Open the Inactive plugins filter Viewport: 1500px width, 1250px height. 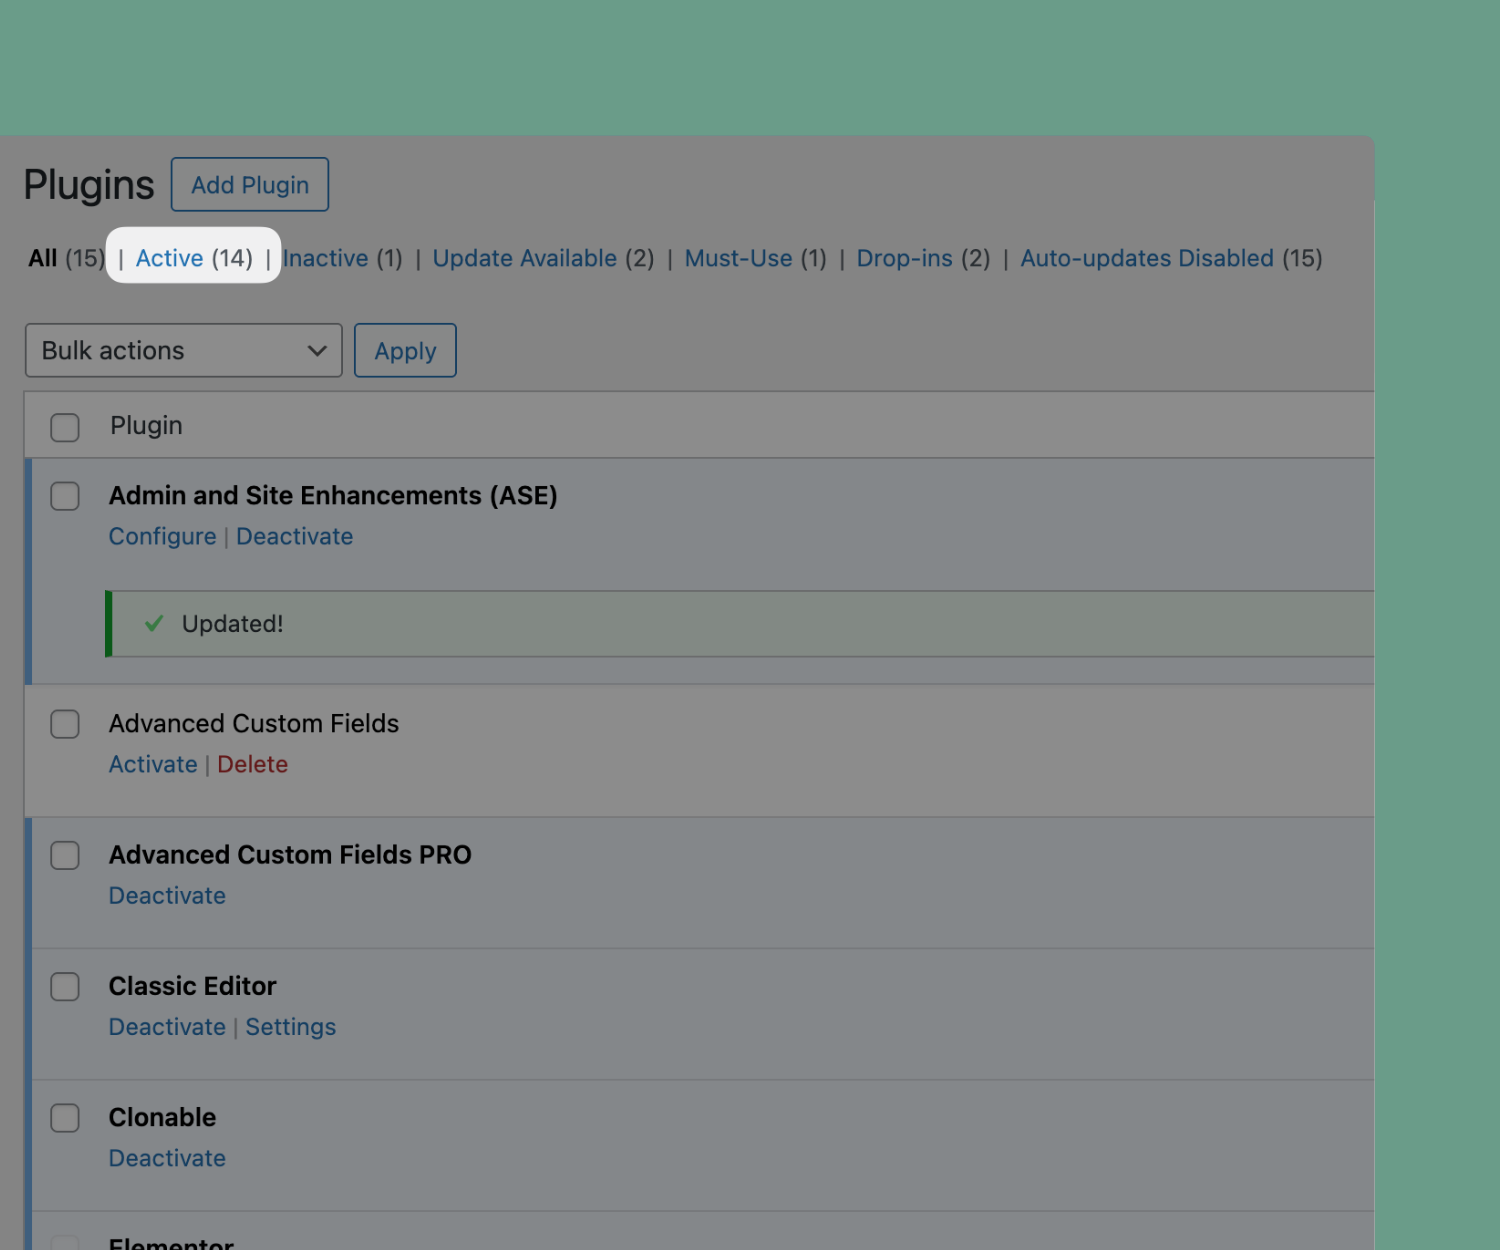click(325, 258)
